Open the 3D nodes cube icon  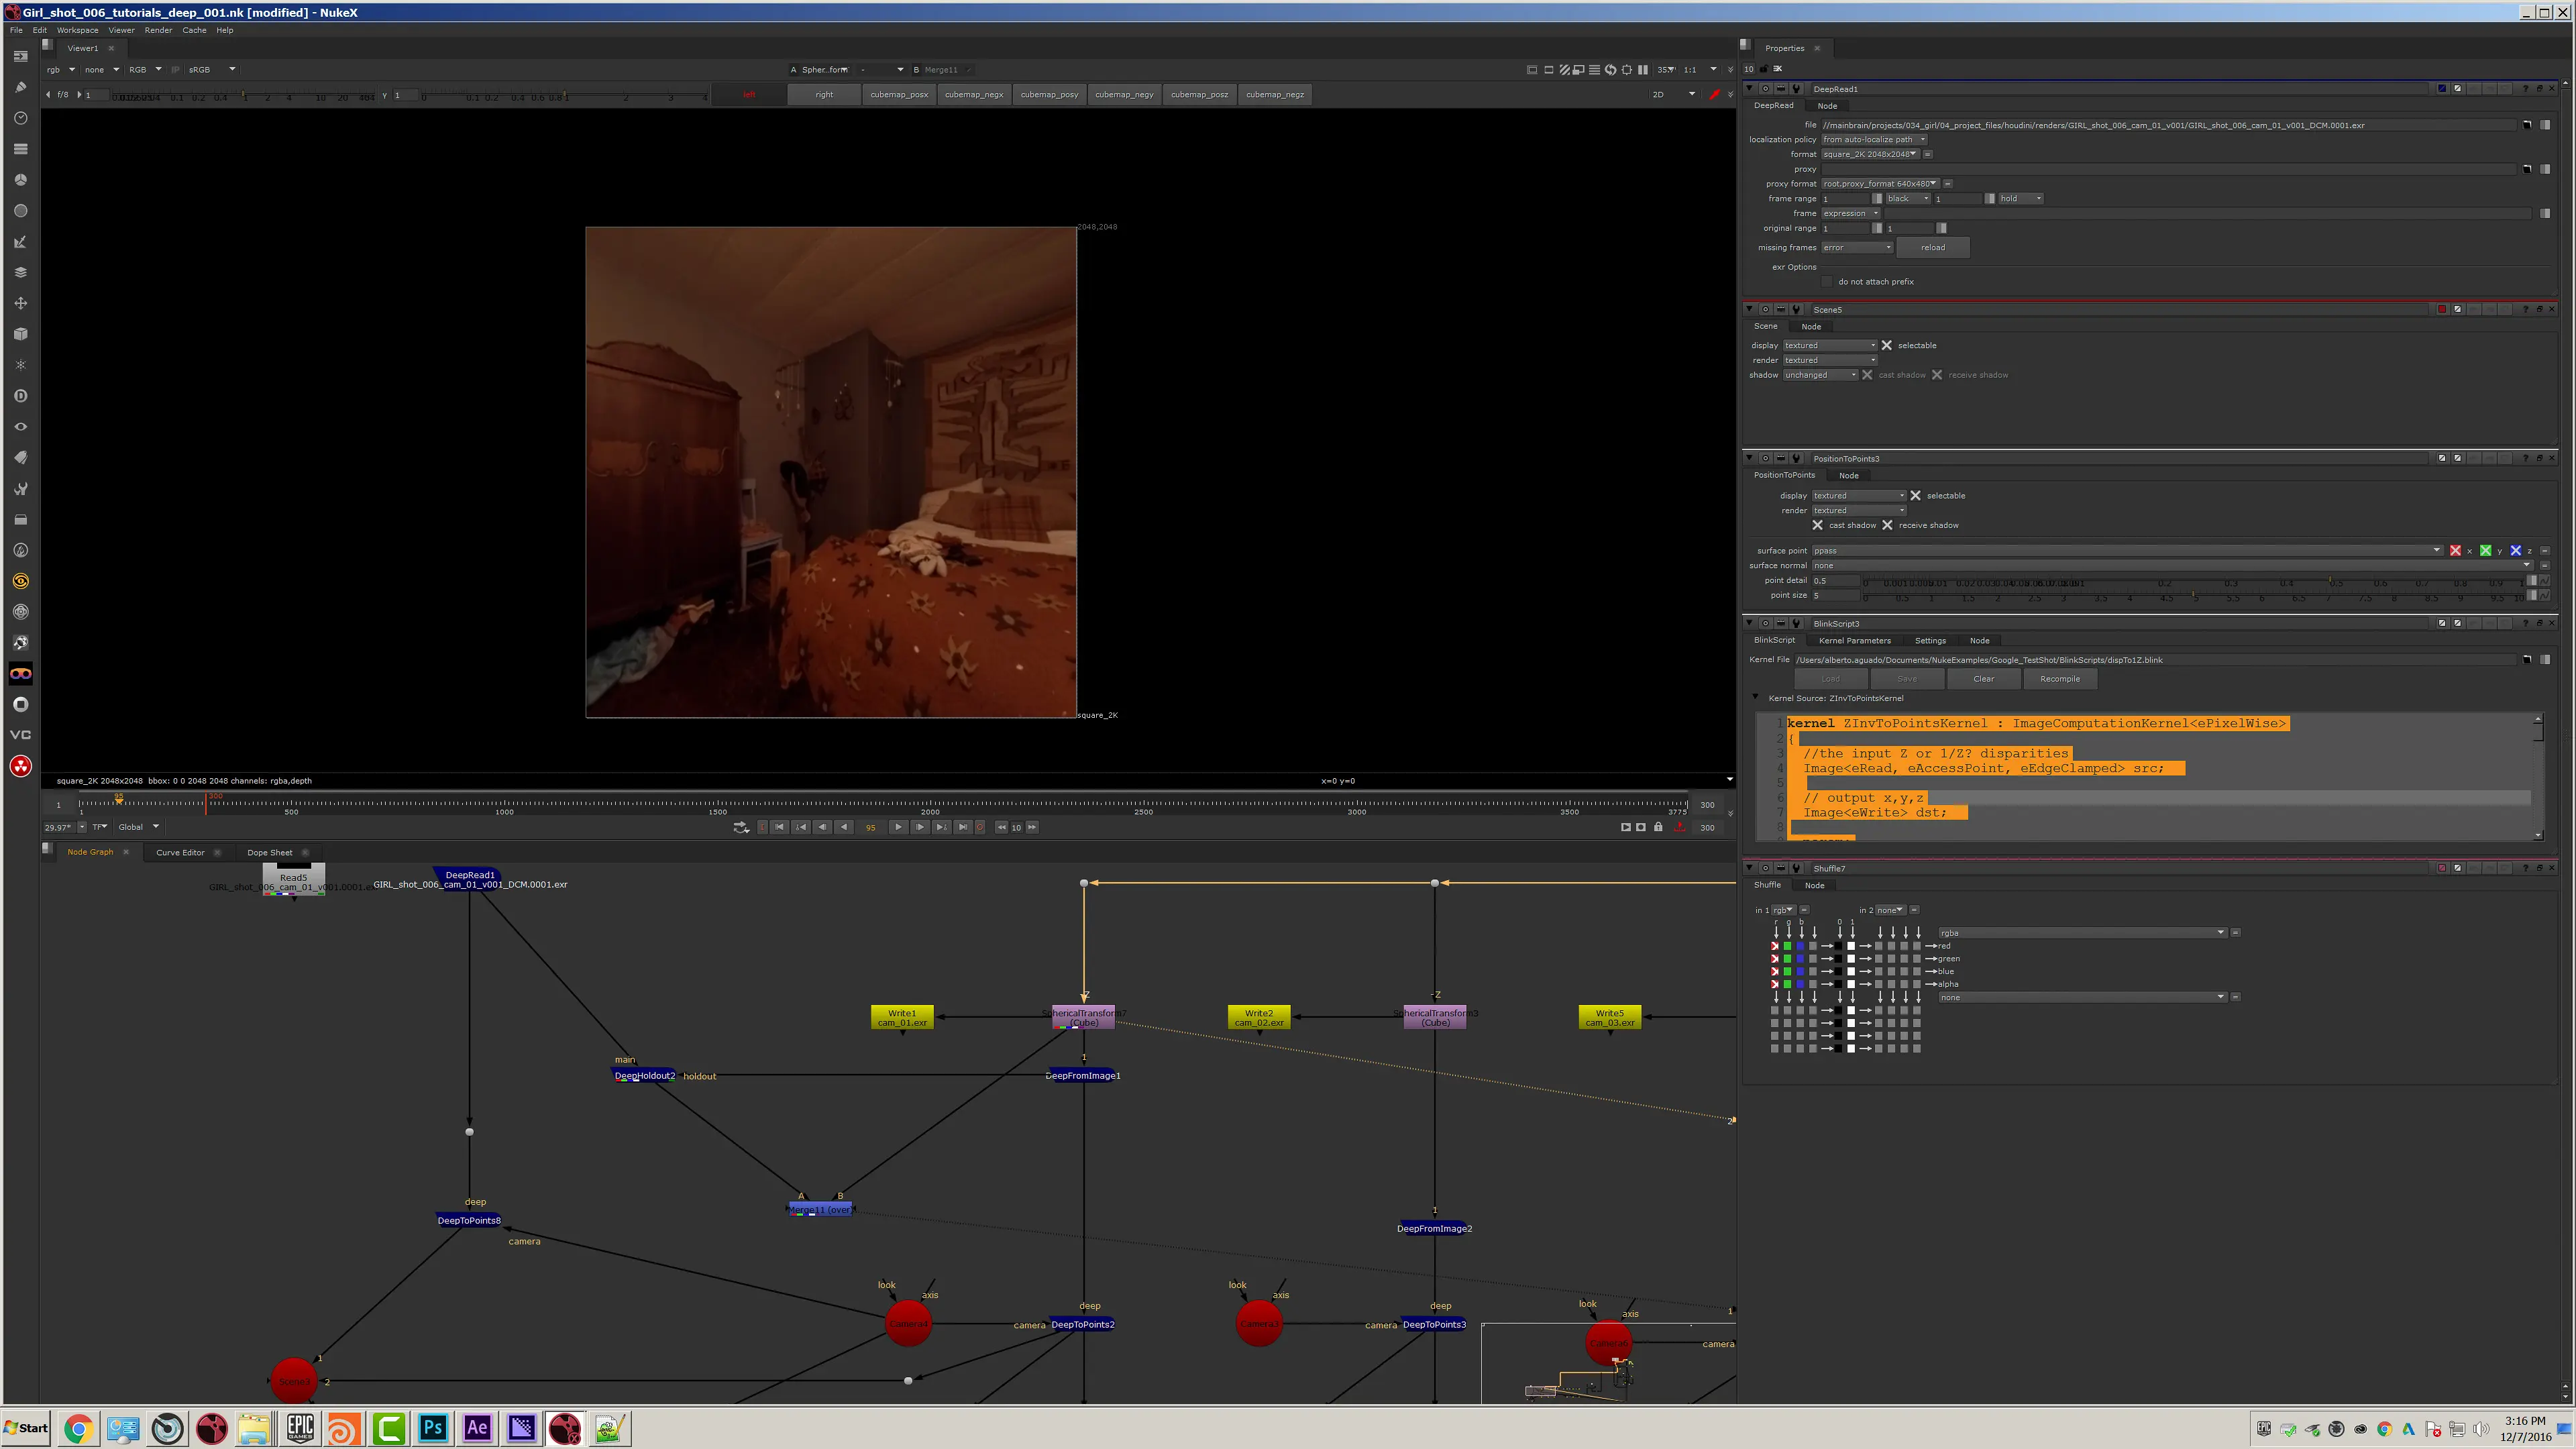20,334
